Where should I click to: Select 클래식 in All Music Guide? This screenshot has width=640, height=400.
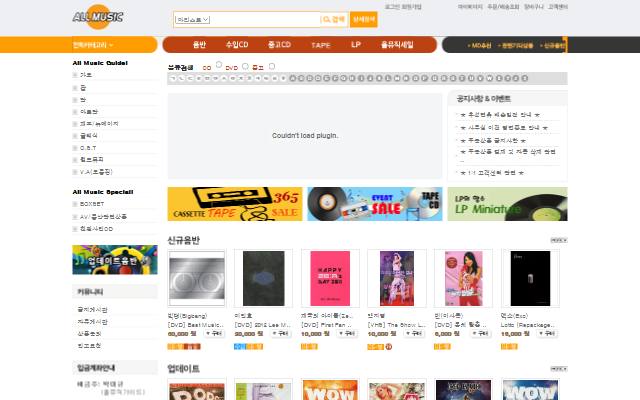[89, 136]
